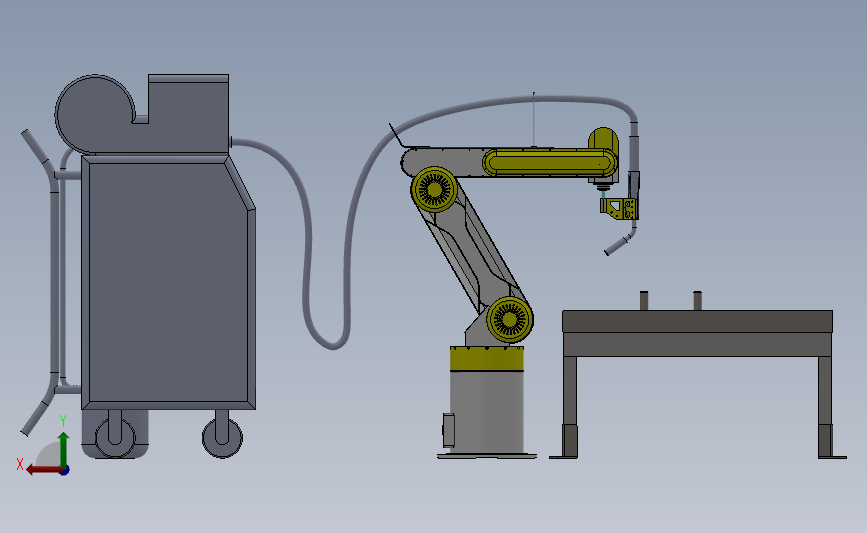Select the robot's lower yellow shoulder joint

pyautogui.click(x=509, y=320)
